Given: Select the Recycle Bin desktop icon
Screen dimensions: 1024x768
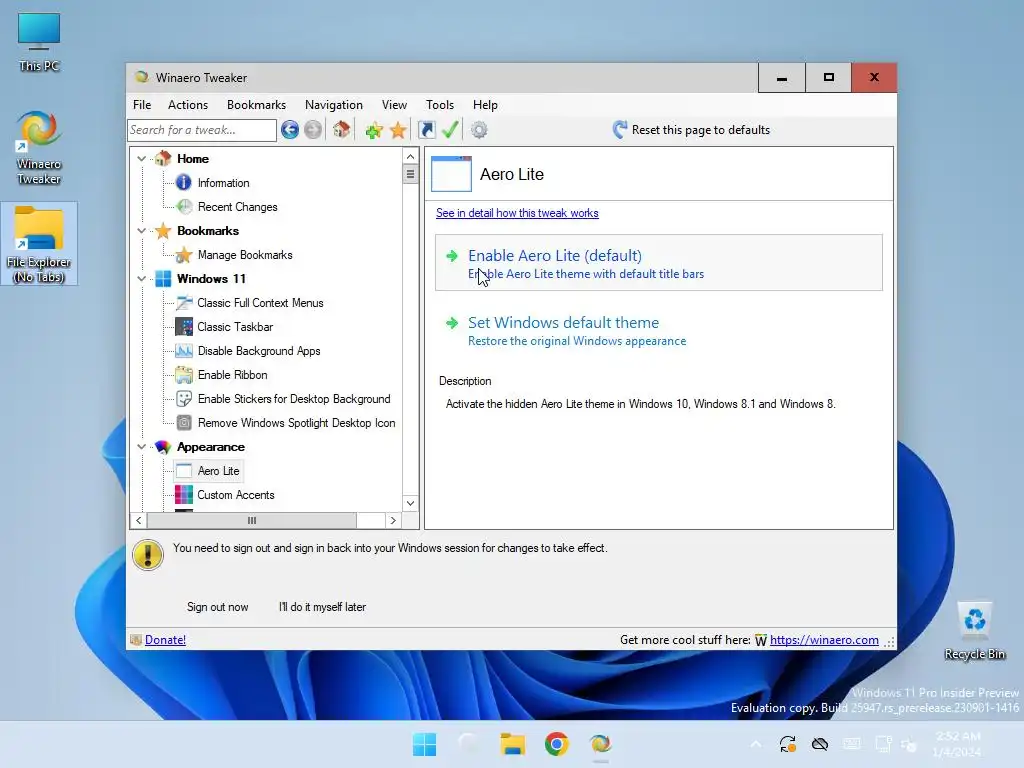Looking at the screenshot, I should pyautogui.click(x=974, y=631).
